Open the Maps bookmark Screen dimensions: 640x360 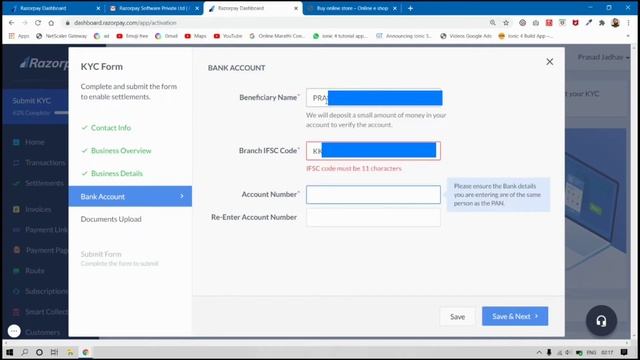[196, 36]
